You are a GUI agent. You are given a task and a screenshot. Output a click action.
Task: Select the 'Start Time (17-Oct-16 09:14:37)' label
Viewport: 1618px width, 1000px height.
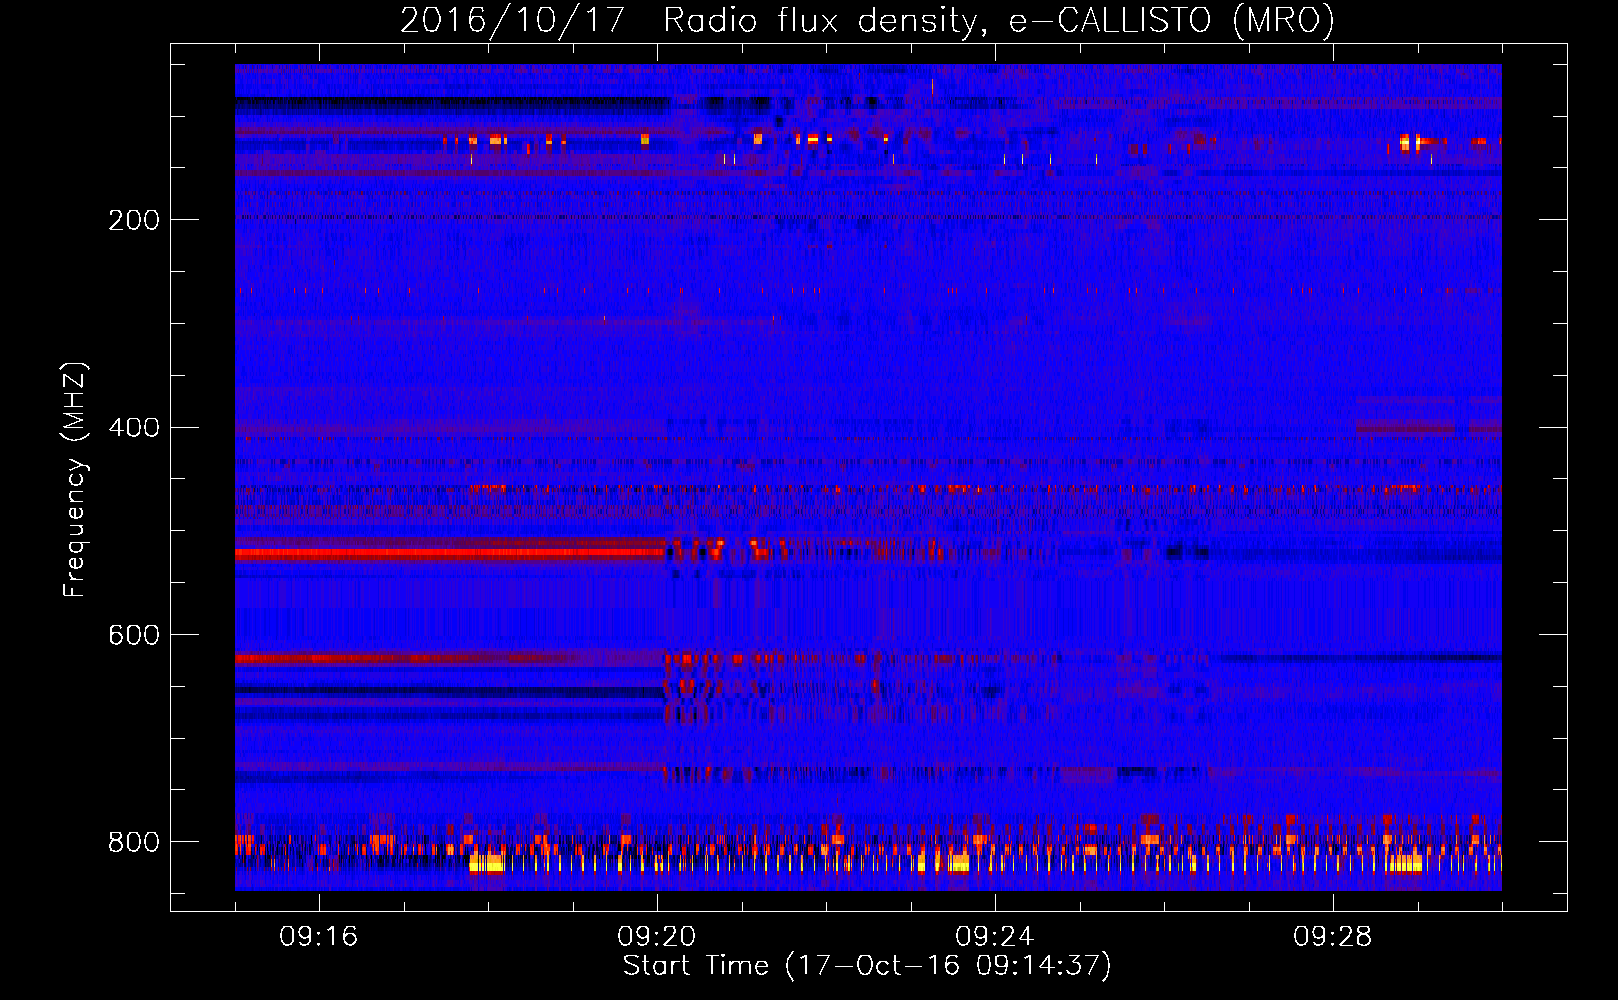click(x=867, y=966)
